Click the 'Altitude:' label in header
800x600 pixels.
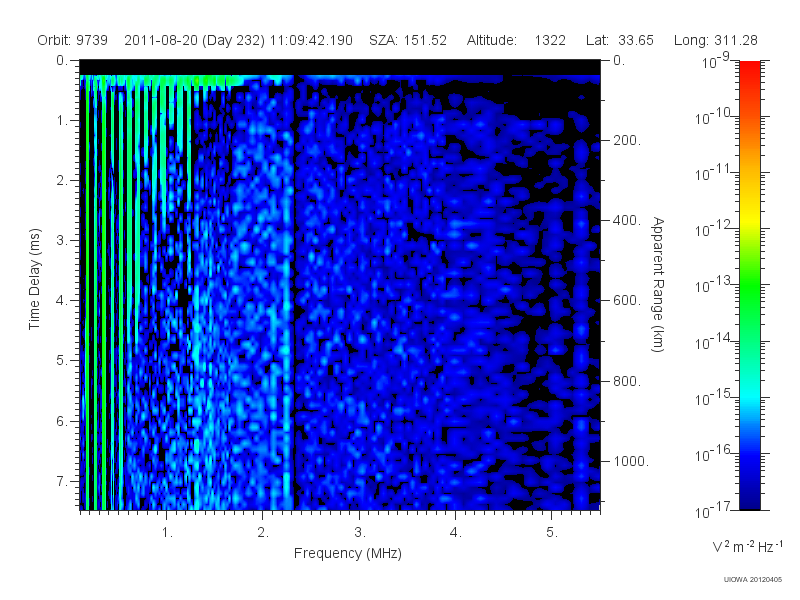coord(492,40)
